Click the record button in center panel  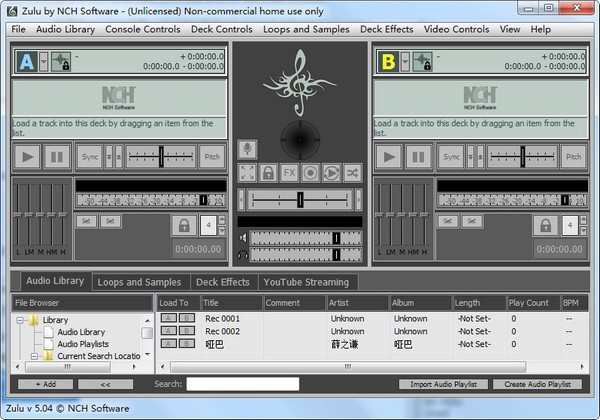[310, 172]
